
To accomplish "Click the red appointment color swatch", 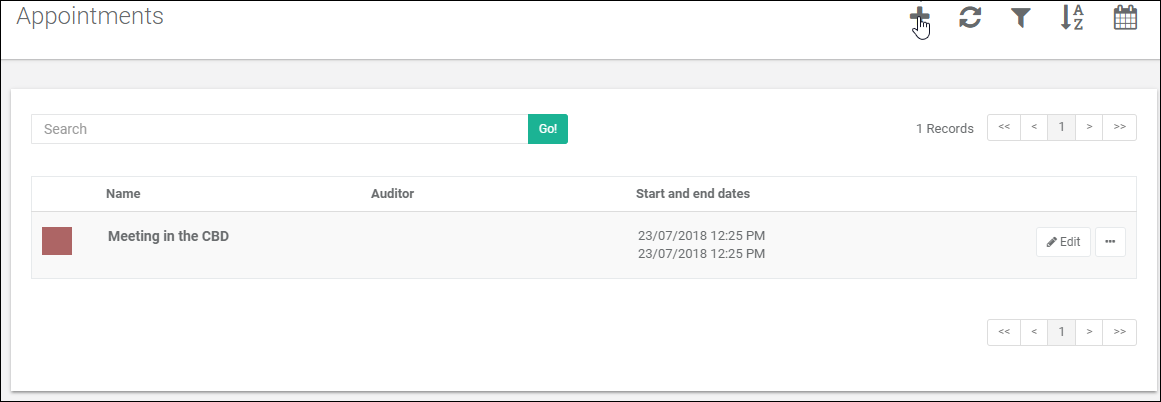I will point(57,241).
